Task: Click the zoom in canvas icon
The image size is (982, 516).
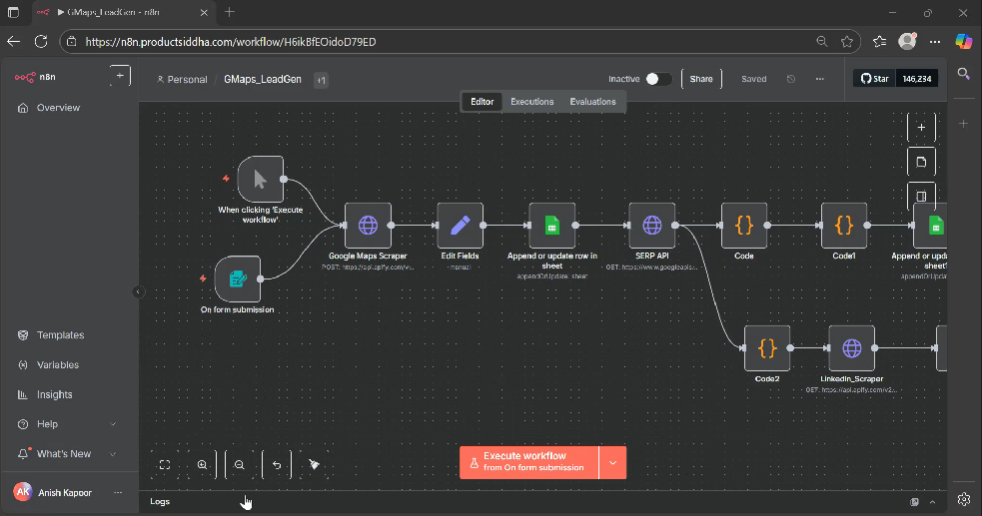Action: click(x=202, y=464)
